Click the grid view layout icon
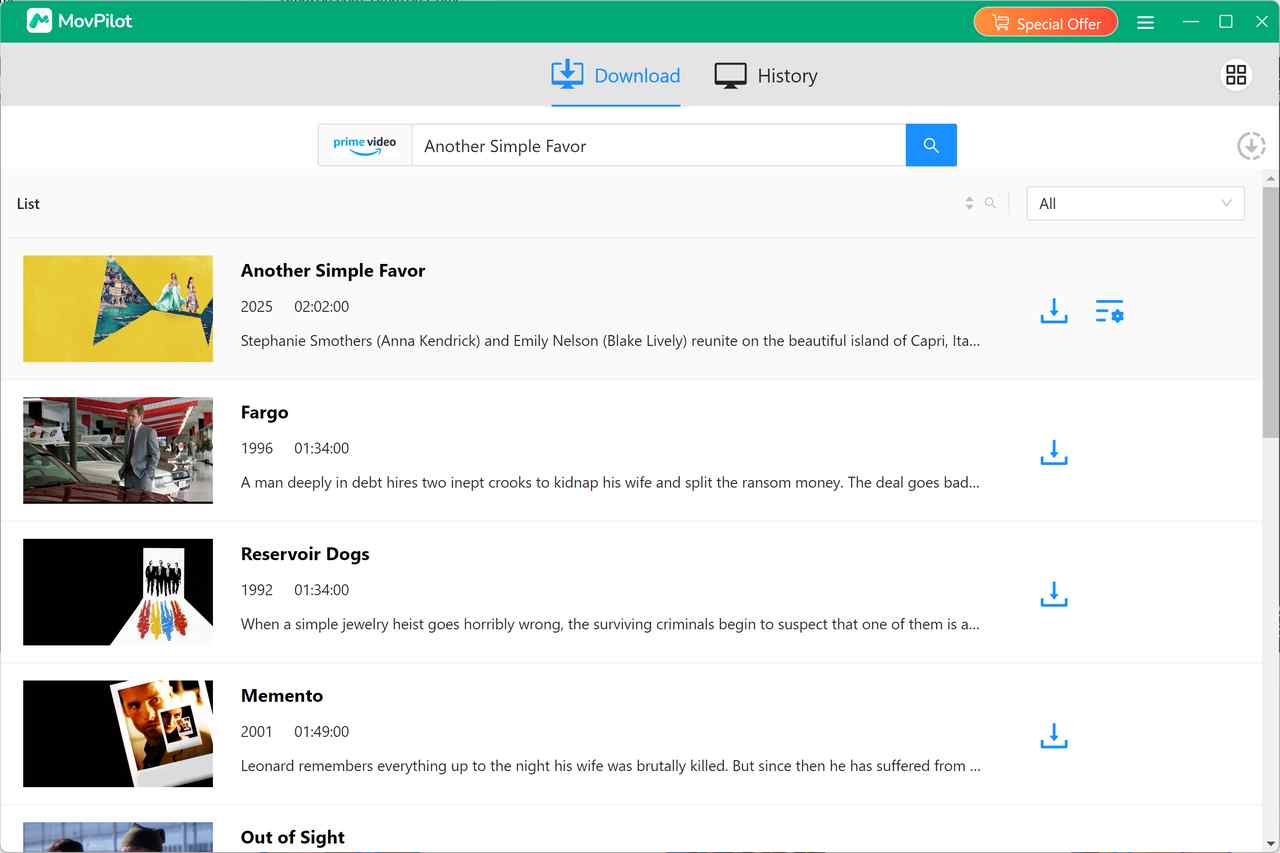Viewport: 1280px width, 853px height. (x=1236, y=74)
